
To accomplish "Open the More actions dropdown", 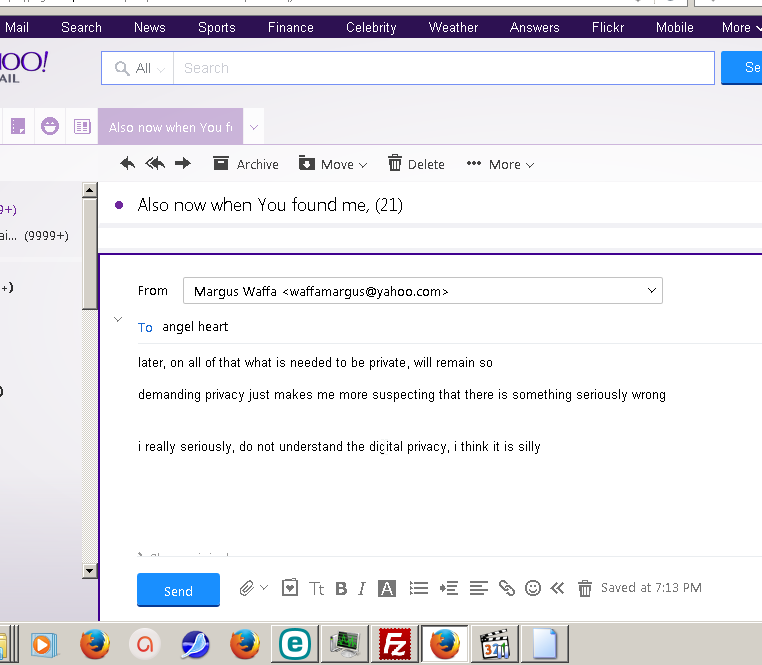I will click(501, 164).
